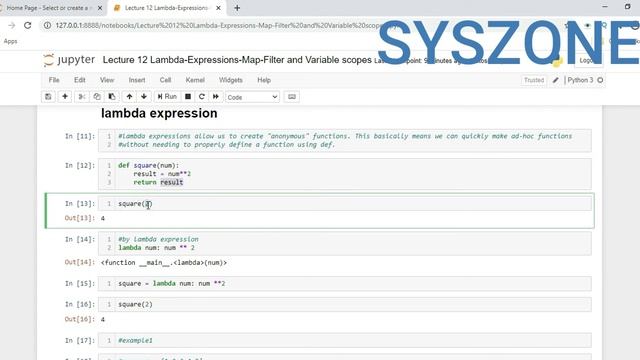Open the File menu
640x360 pixels.
[54, 80]
